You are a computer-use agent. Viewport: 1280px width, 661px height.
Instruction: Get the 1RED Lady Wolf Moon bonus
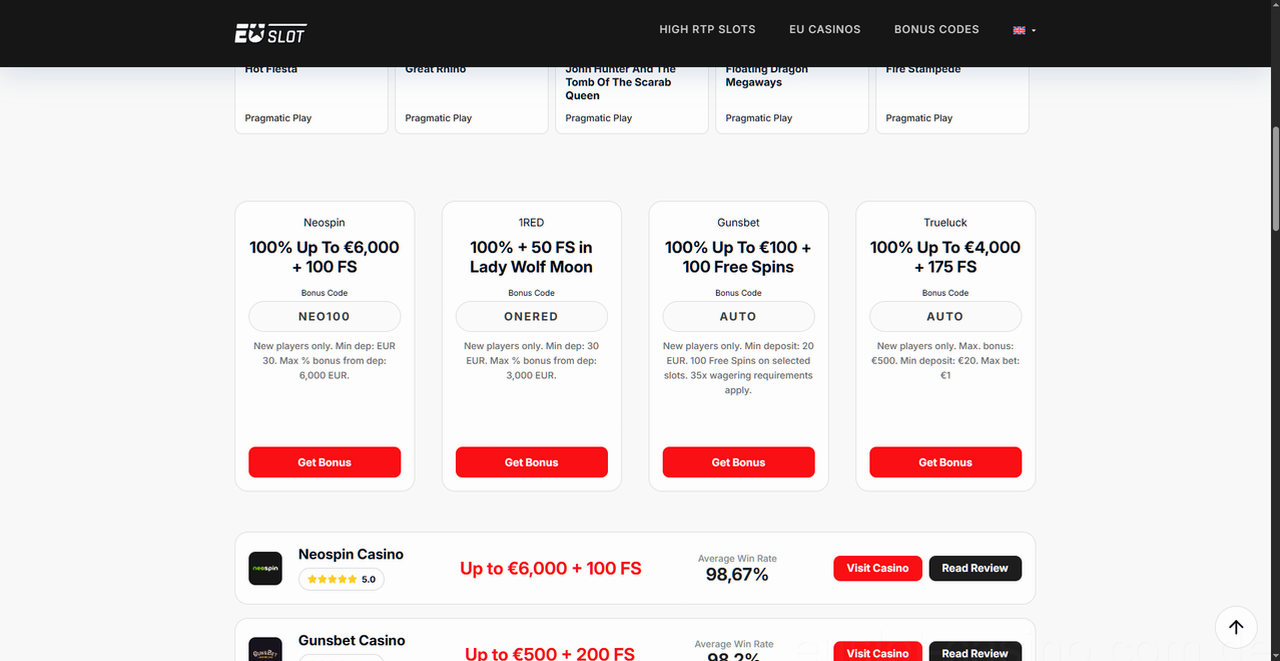pyautogui.click(x=532, y=462)
